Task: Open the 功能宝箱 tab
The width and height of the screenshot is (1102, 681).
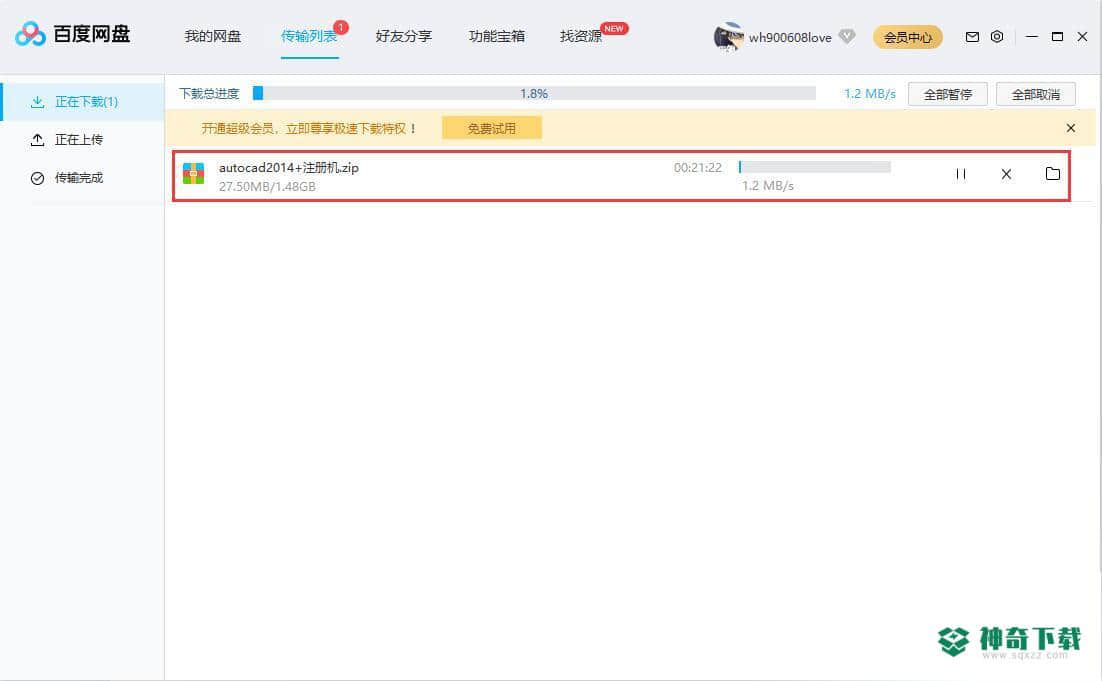Action: click(x=497, y=36)
